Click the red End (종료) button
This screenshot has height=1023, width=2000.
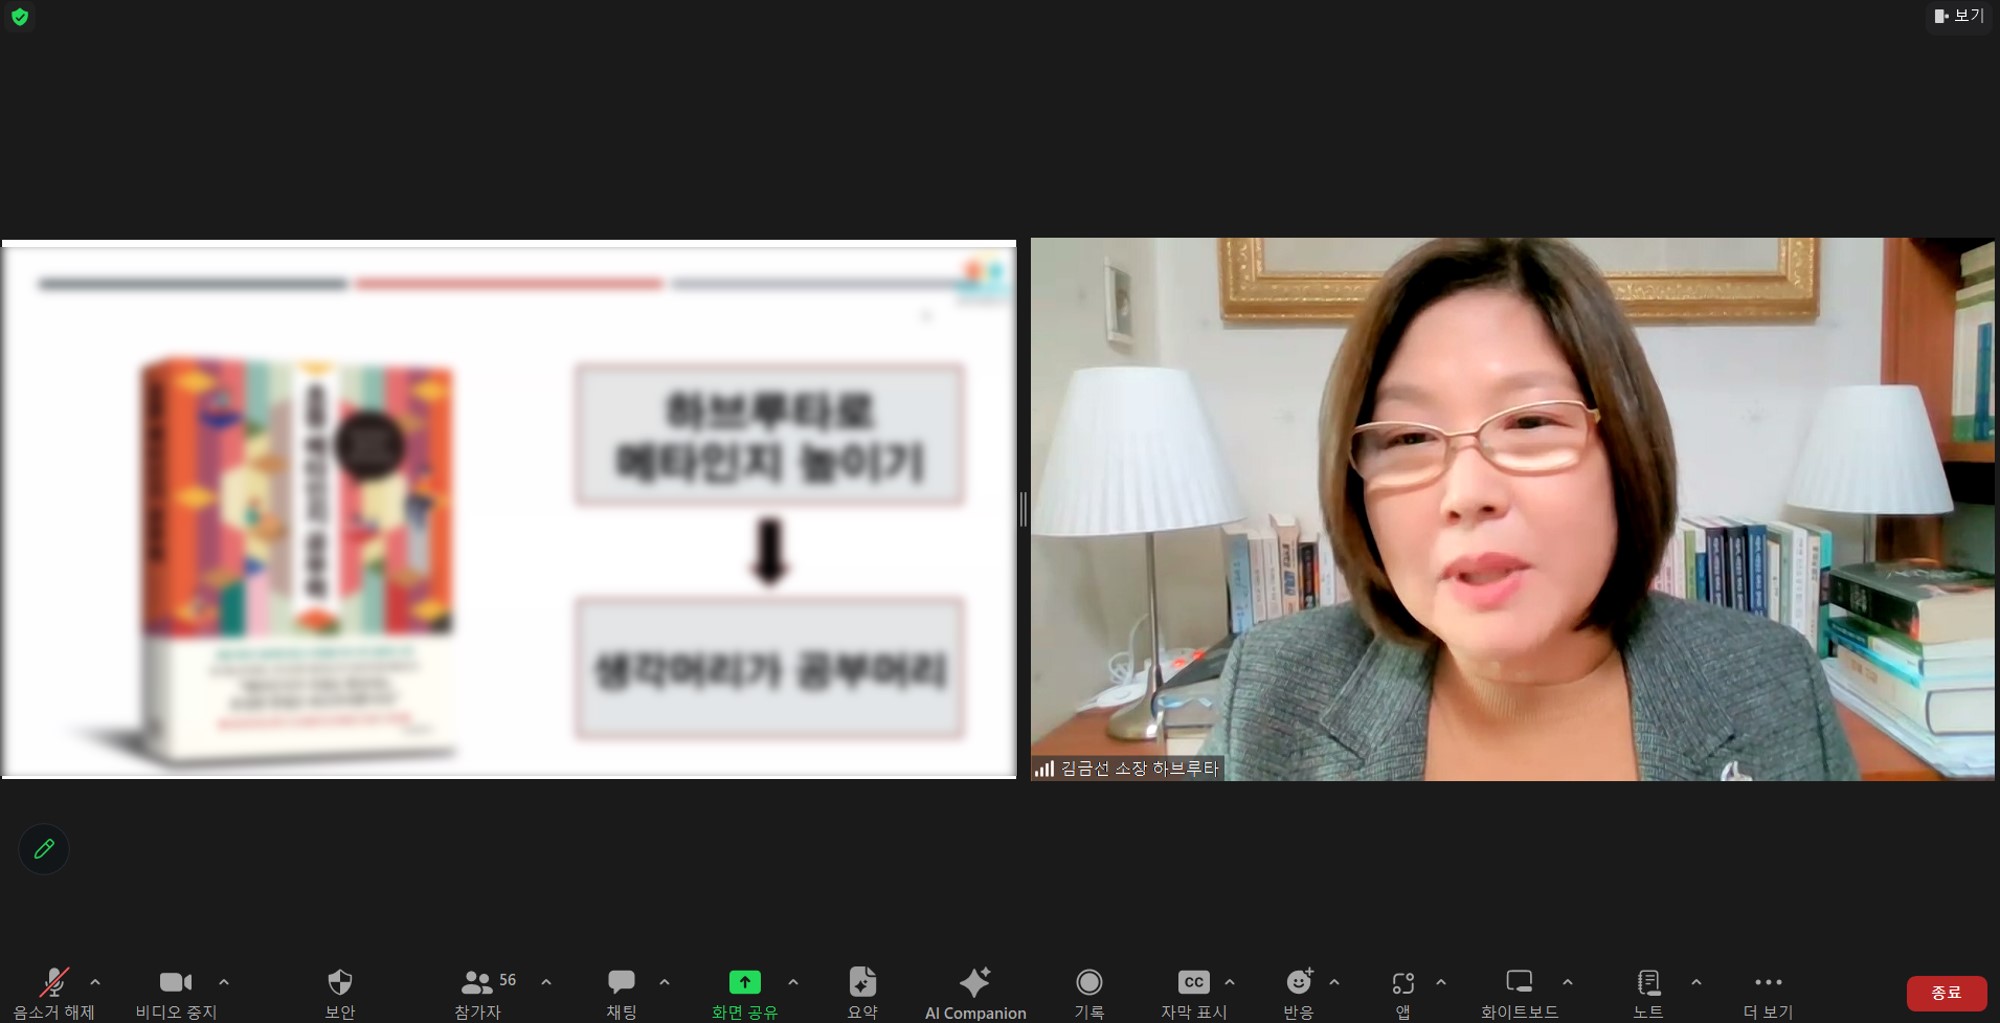[1945, 992]
